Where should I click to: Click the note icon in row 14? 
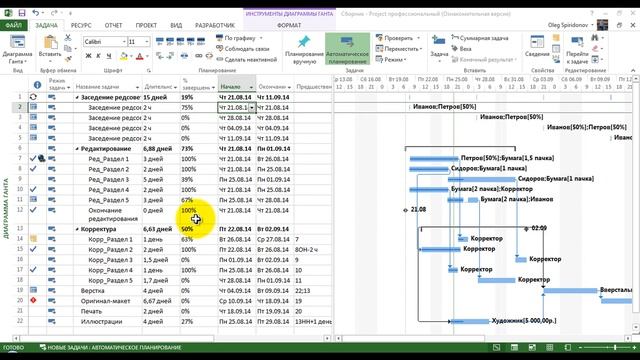point(33,239)
